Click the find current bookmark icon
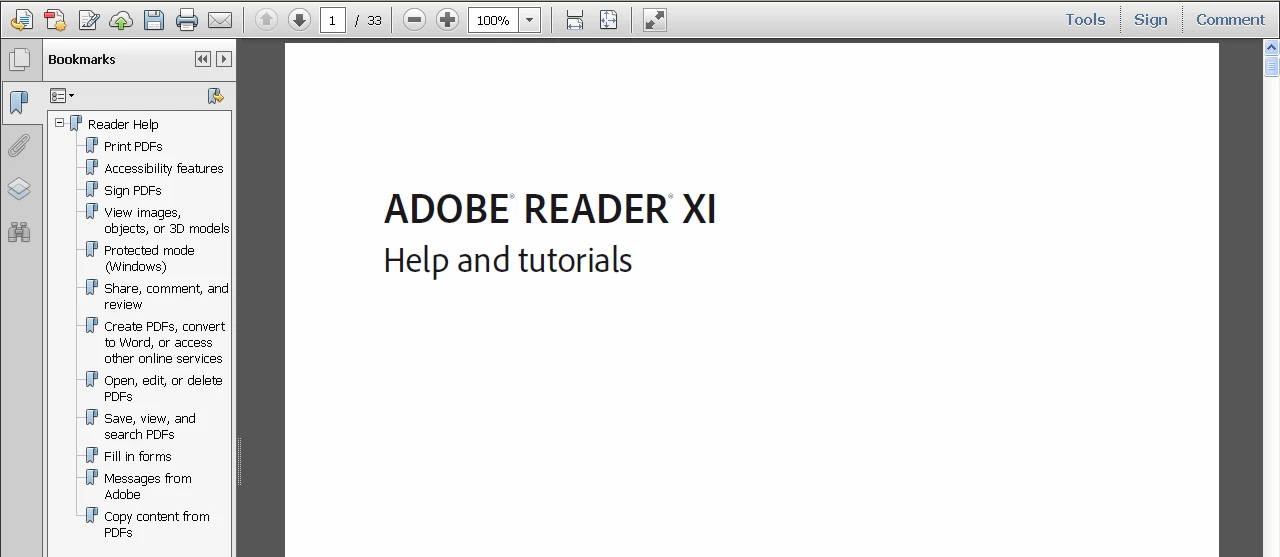Image resolution: width=1280 pixels, height=557 pixels. click(x=215, y=96)
